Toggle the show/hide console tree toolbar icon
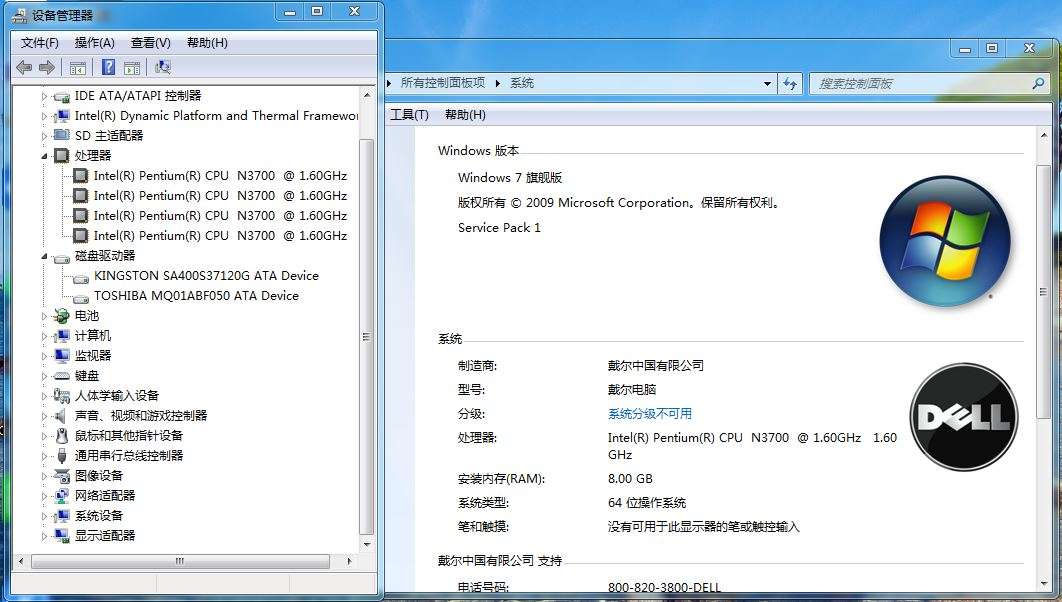Viewport: 1062px width, 602px height. (x=78, y=68)
